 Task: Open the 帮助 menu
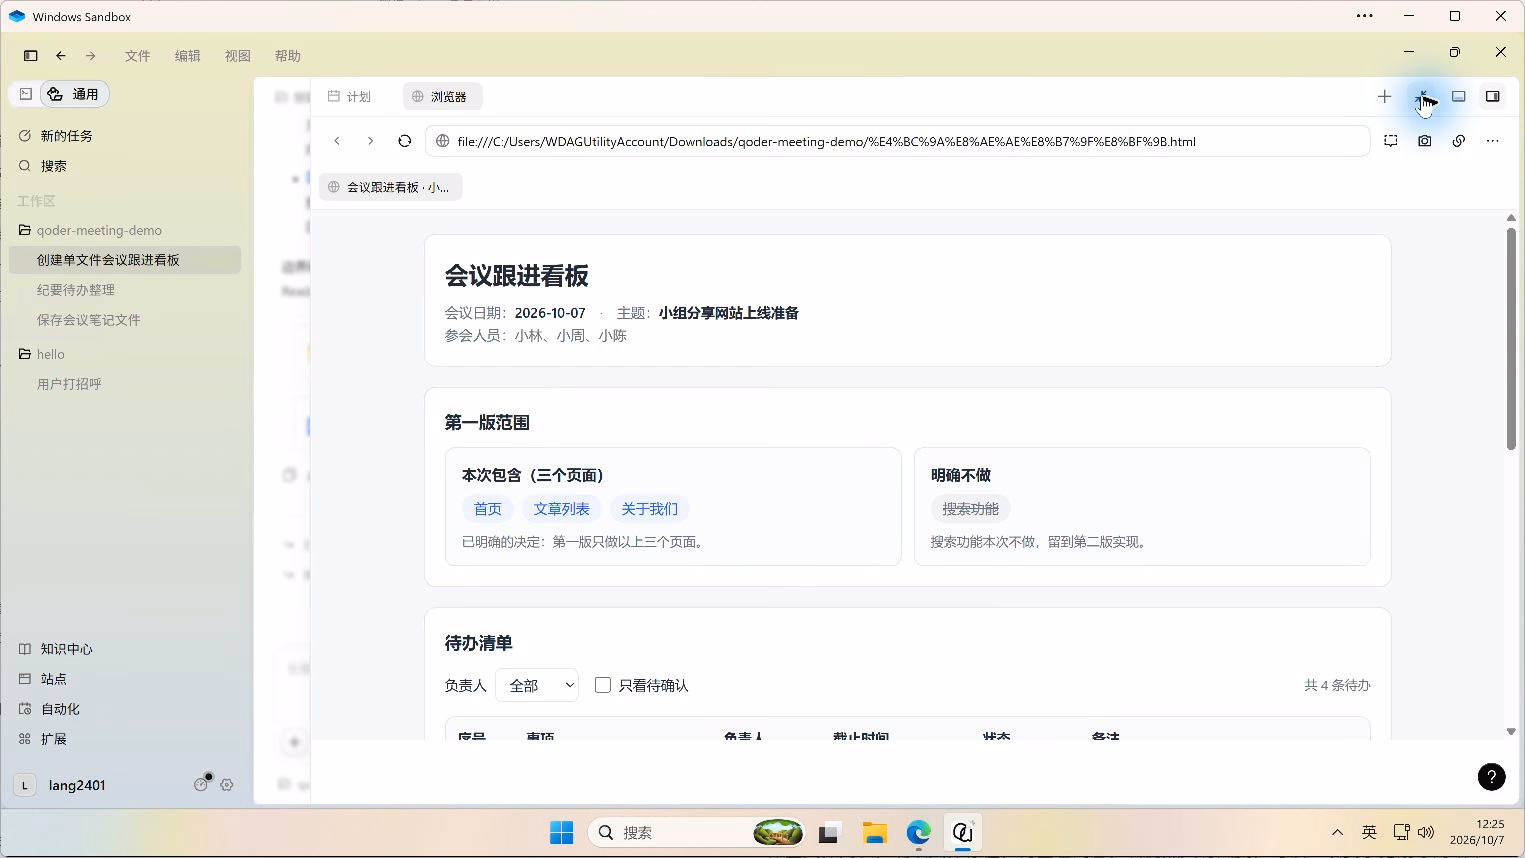pyautogui.click(x=288, y=56)
